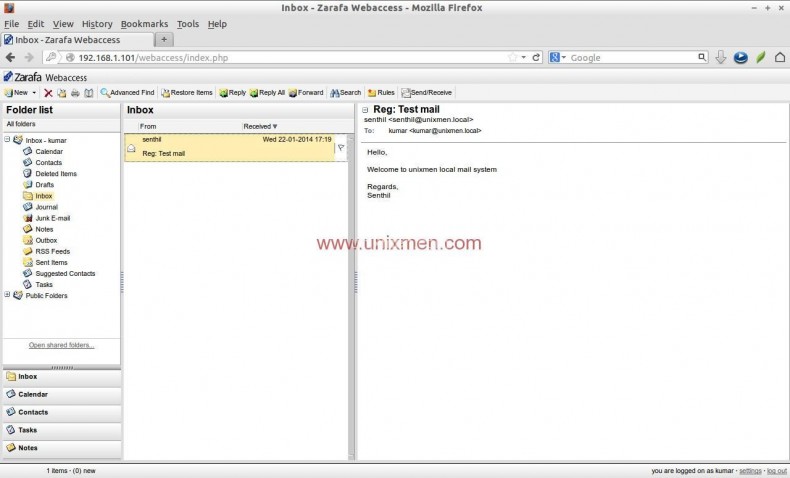Sort messages by From column
This screenshot has width=790, height=478.
189,126
